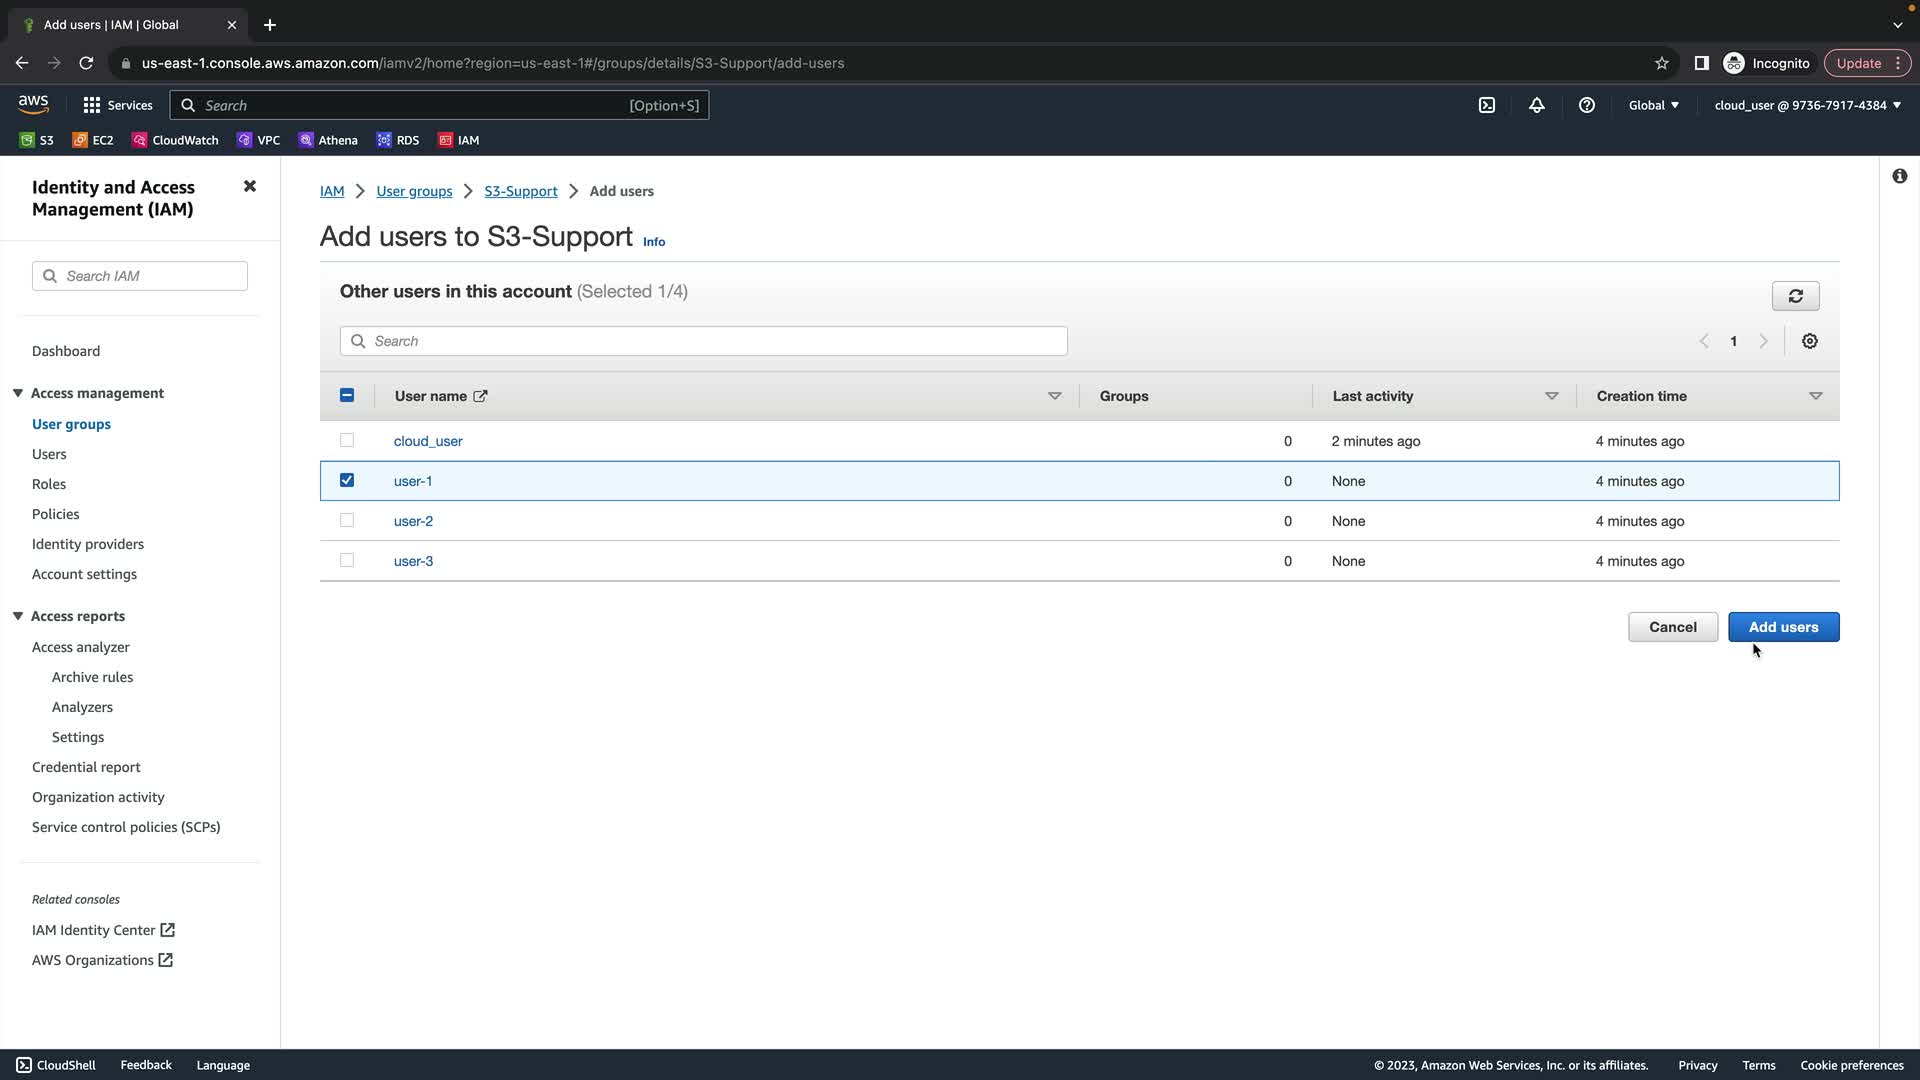The image size is (1920, 1080).
Task: Open the notifications bell
Action: coord(1537,105)
